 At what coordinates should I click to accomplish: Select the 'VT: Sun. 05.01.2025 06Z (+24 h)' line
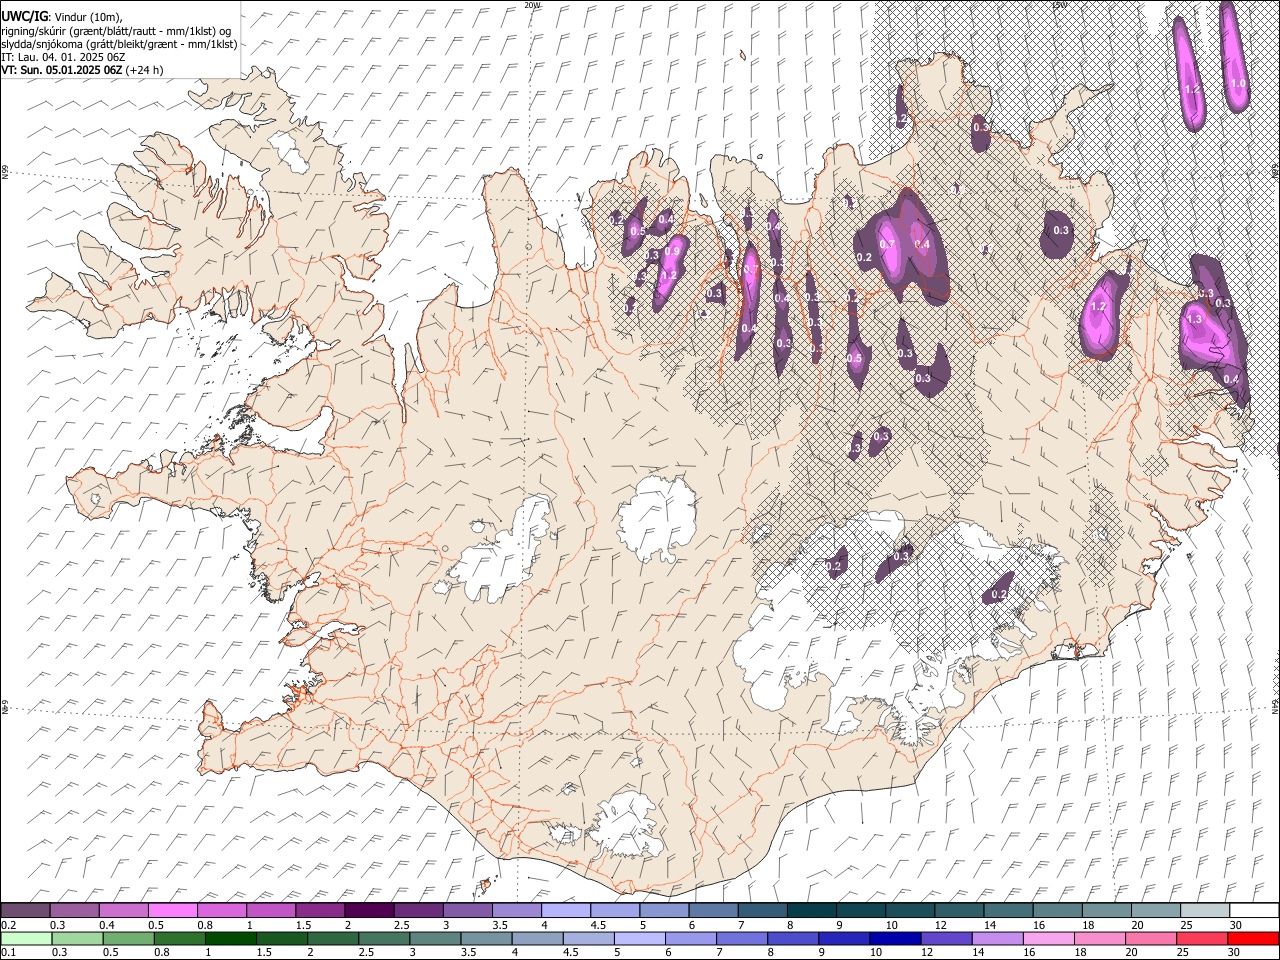[82, 70]
